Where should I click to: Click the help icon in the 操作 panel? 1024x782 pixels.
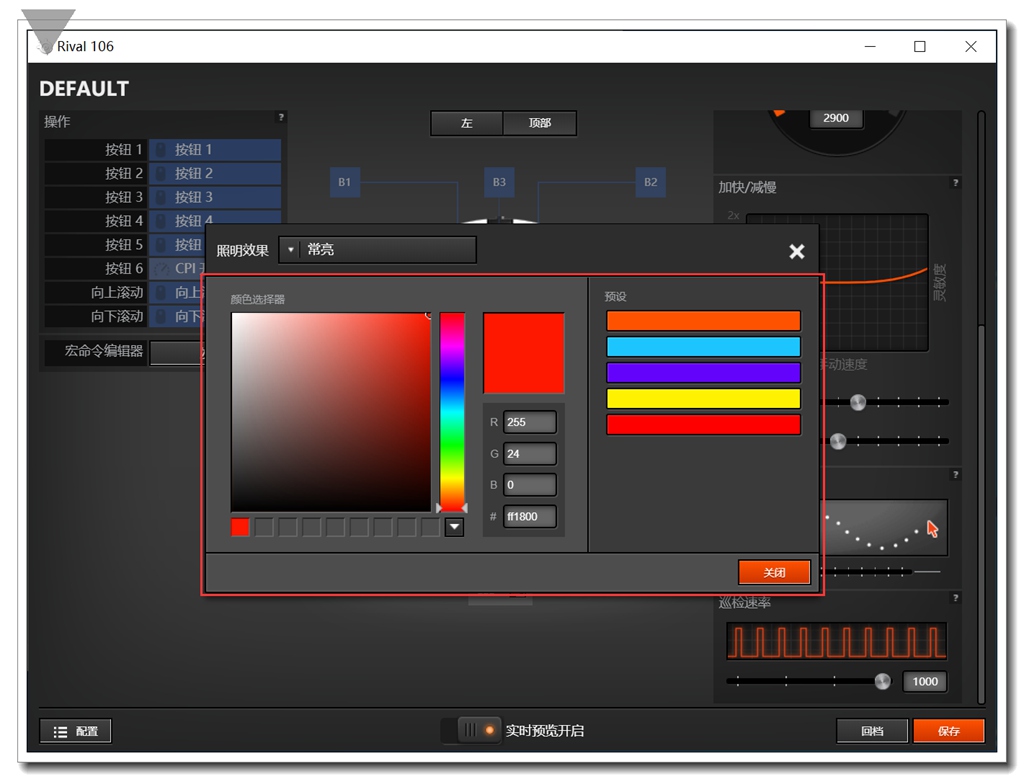coord(281,117)
